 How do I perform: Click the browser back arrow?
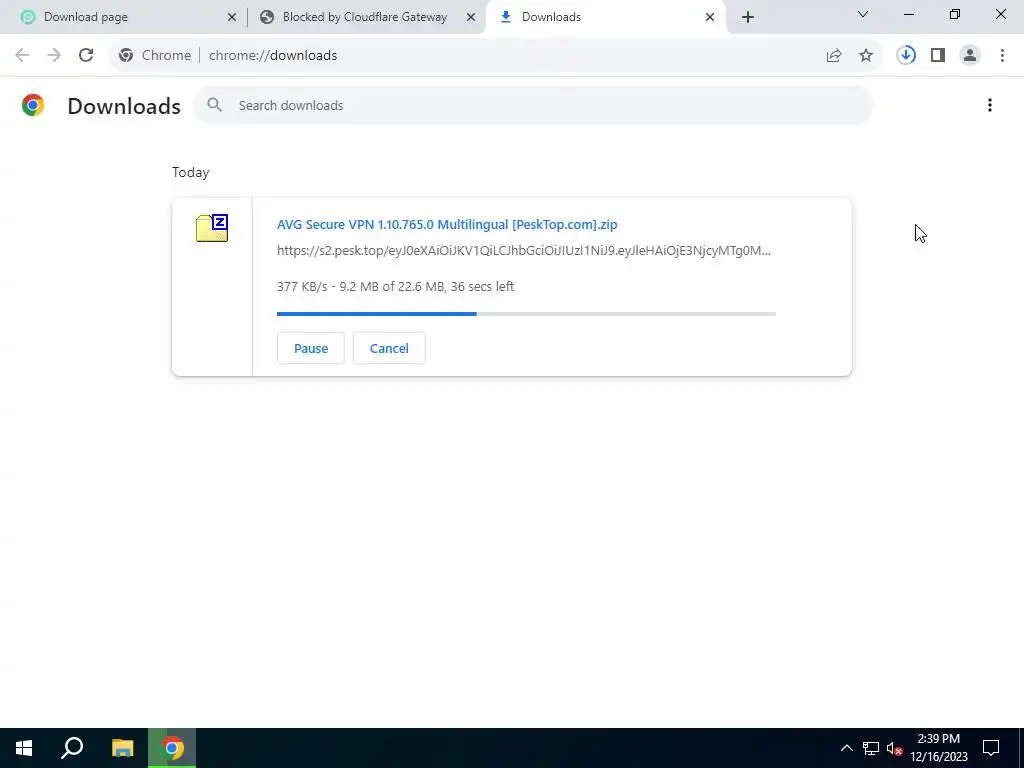tap(22, 56)
